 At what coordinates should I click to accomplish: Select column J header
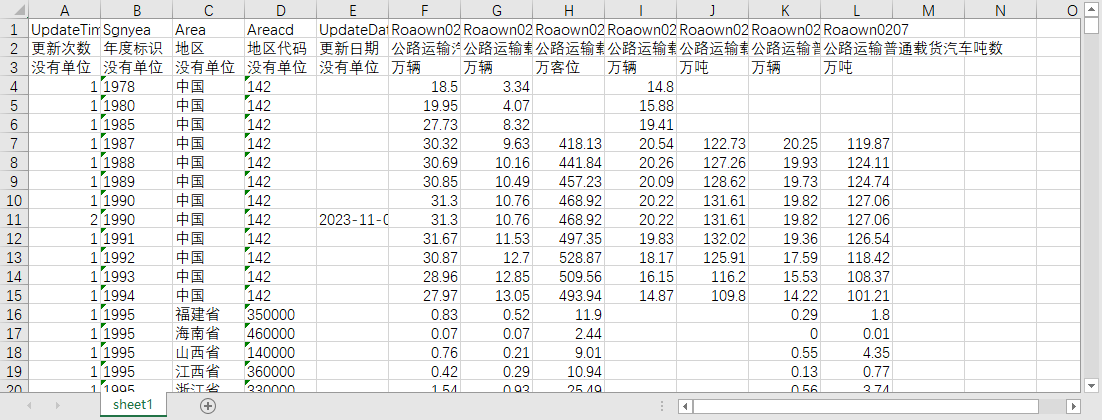(x=713, y=10)
